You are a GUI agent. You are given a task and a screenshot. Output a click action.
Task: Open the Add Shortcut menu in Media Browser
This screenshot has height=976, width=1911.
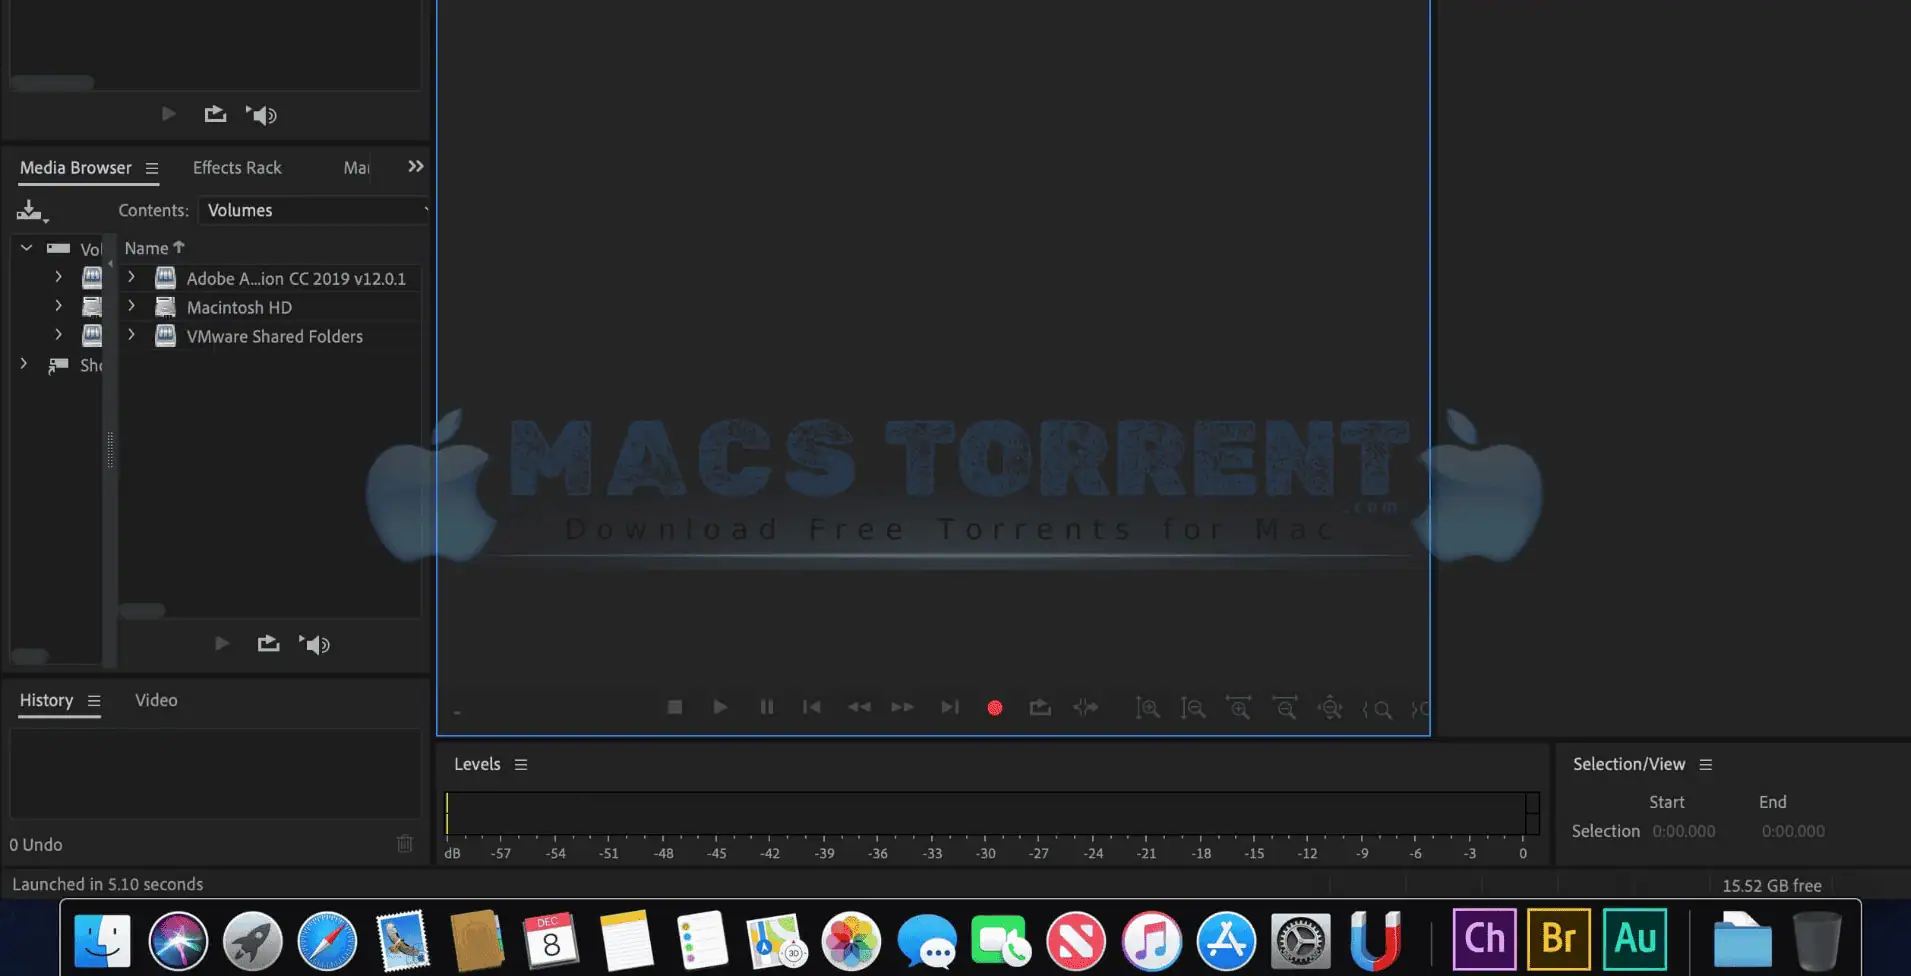coord(32,211)
